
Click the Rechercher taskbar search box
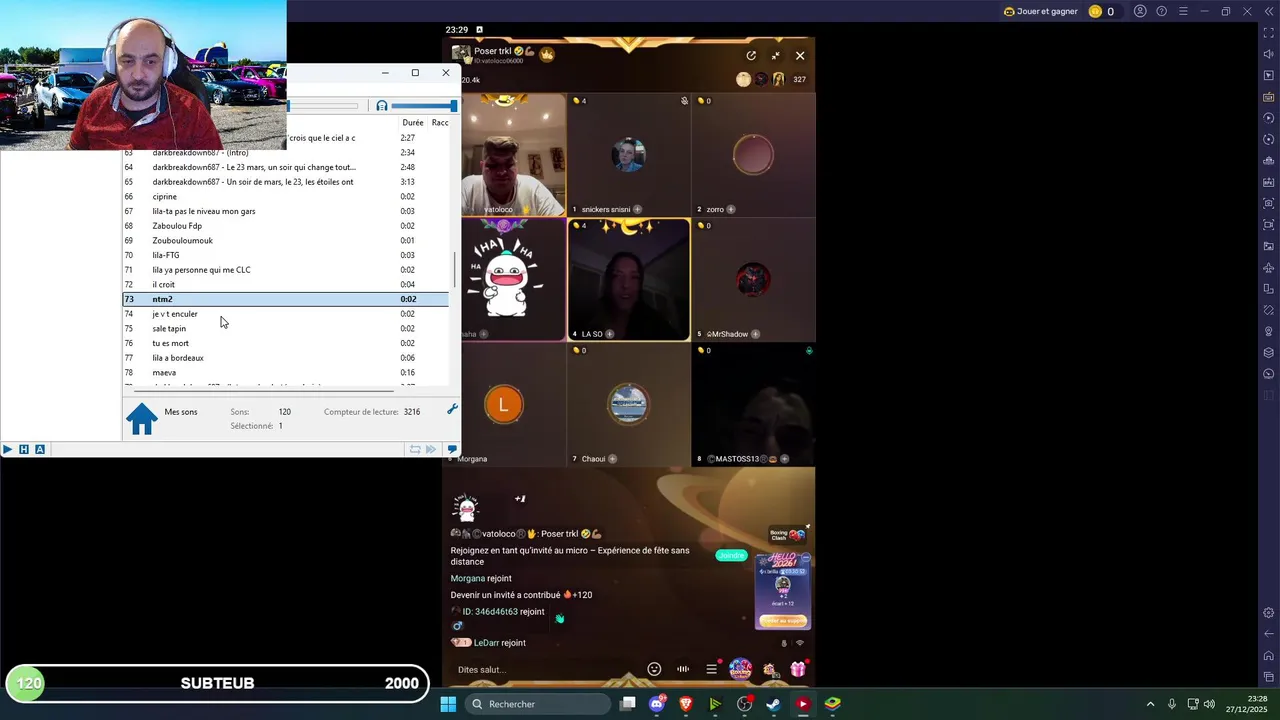point(538,704)
